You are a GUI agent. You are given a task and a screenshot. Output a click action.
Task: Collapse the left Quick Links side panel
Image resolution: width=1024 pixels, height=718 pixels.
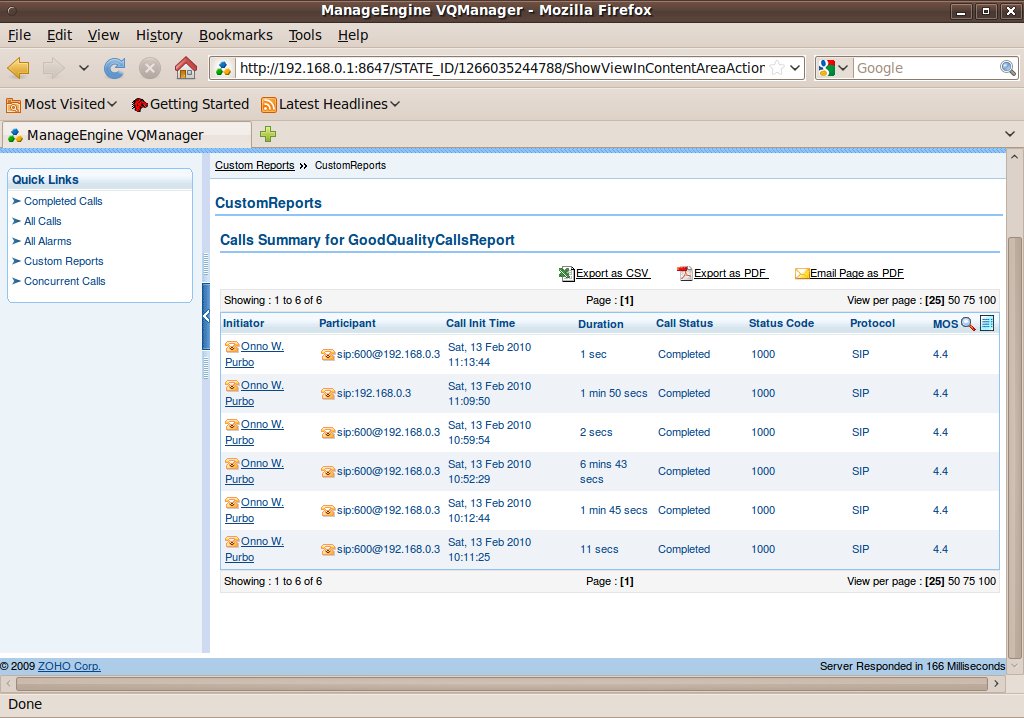[206, 316]
